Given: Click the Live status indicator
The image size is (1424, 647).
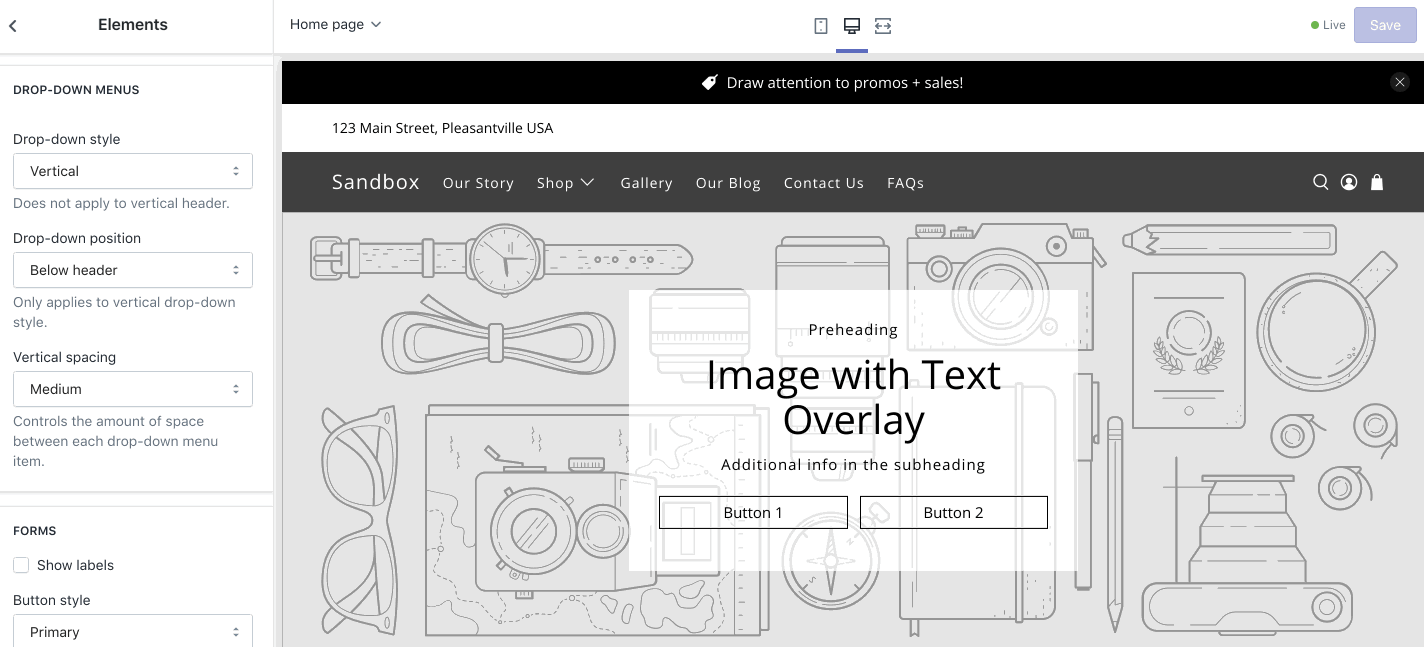Looking at the screenshot, I should click(1328, 25).
